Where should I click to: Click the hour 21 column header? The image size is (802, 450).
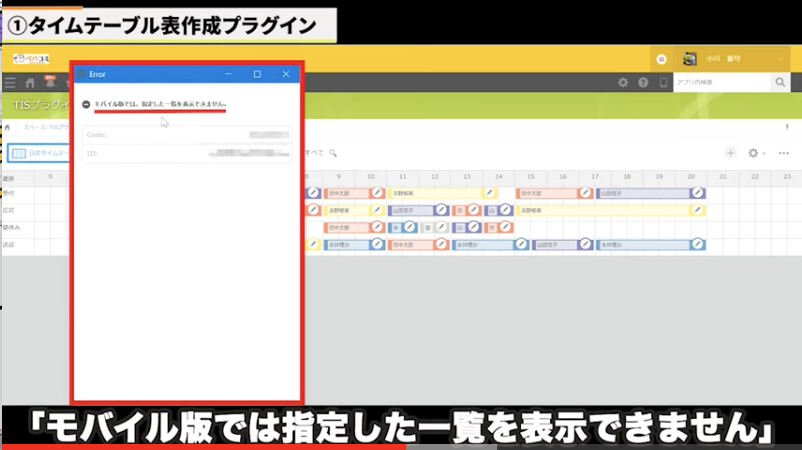tap(721, 177)
